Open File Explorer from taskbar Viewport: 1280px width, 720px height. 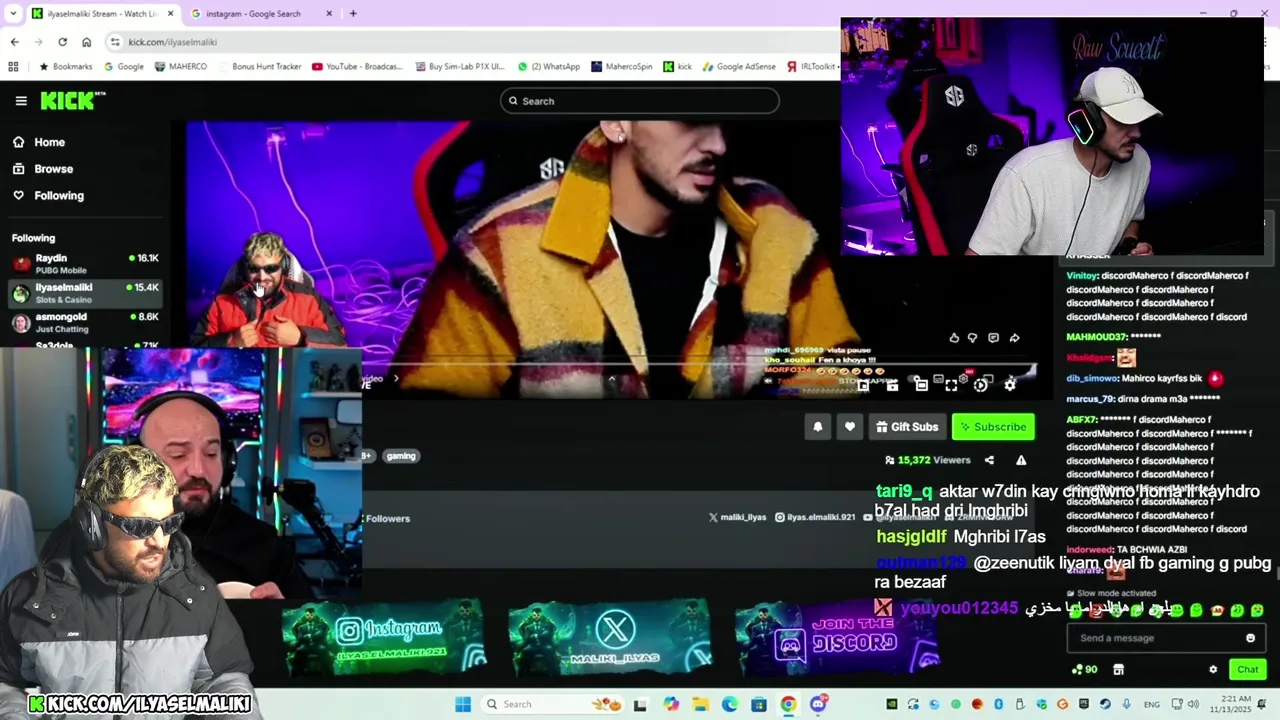click(701, 704)
